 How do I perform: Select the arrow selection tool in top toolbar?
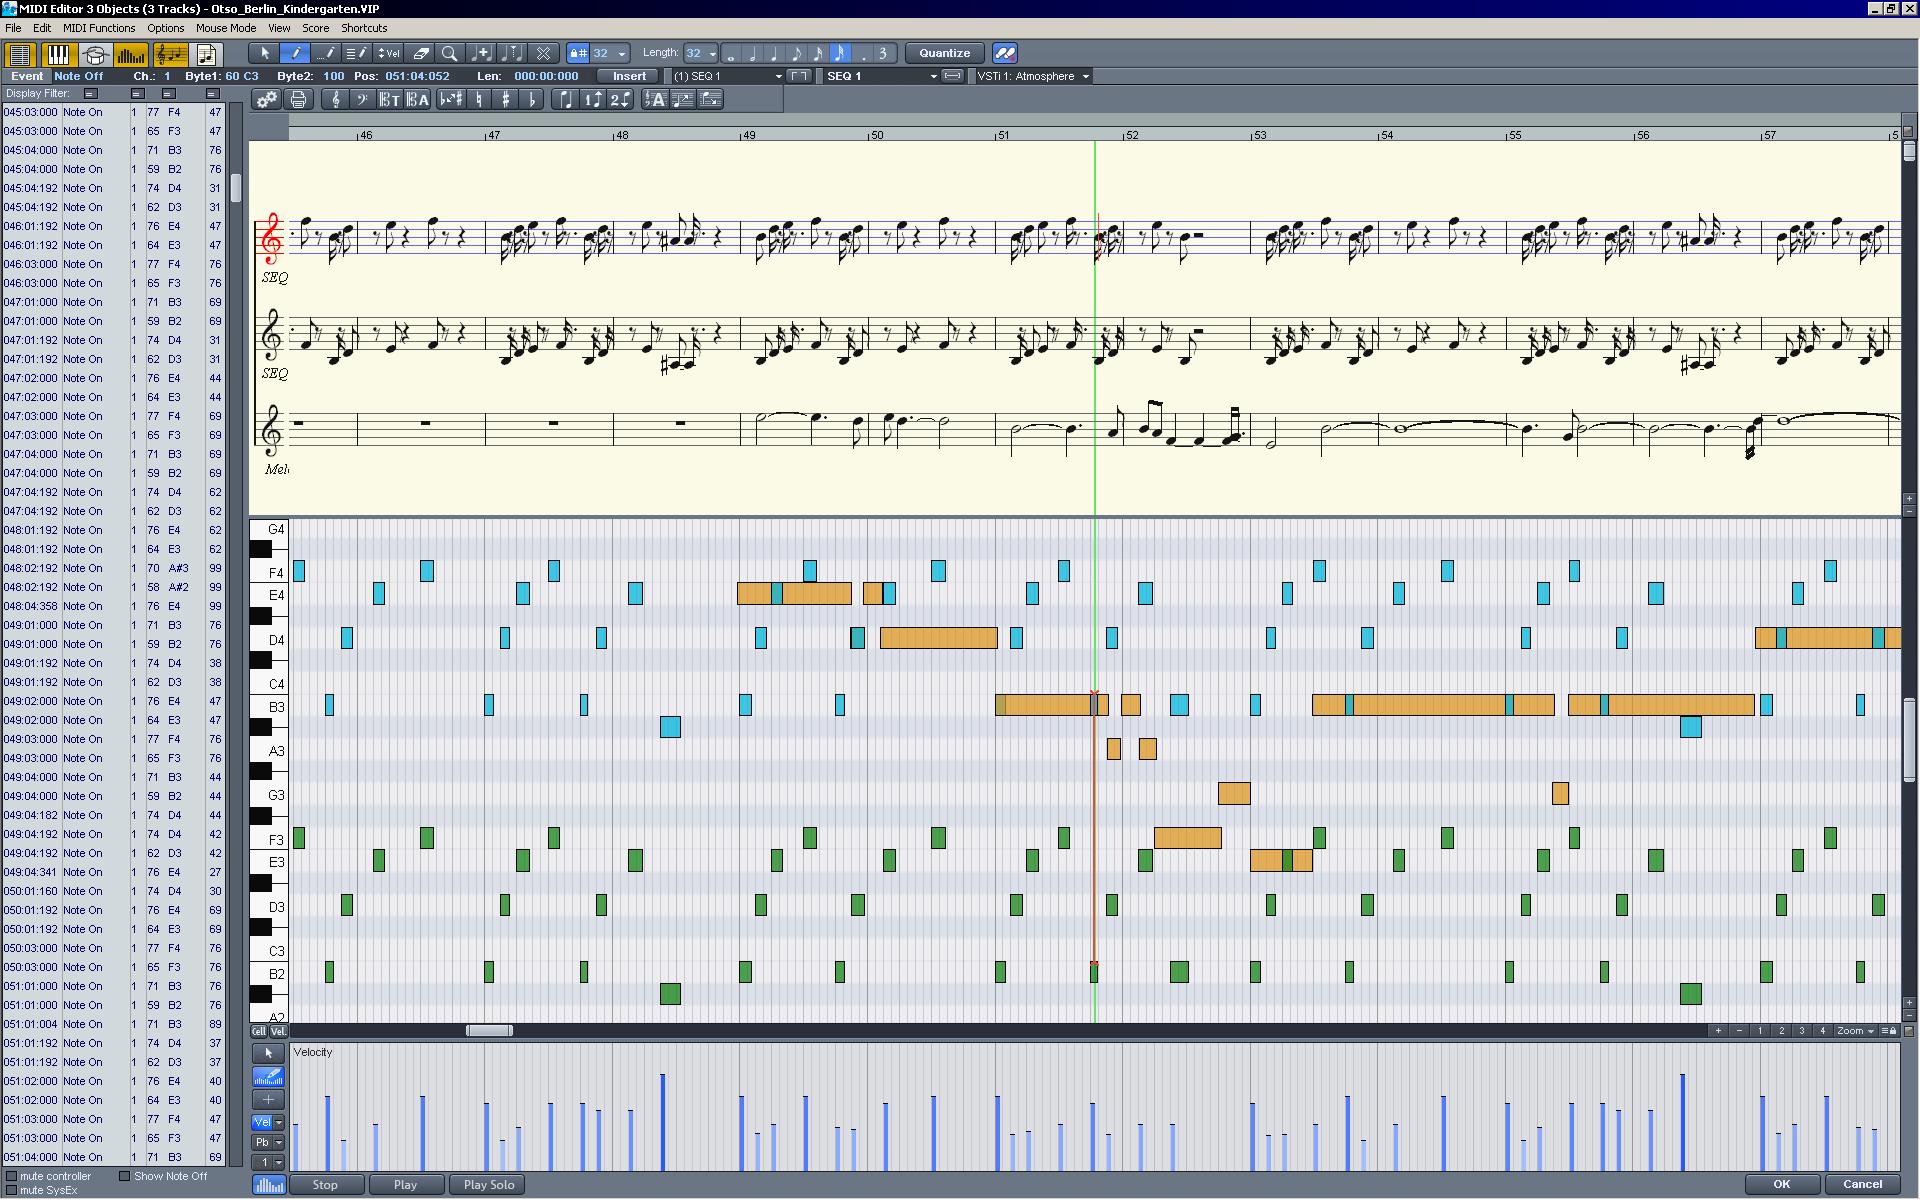pyautogui.click(x=265, y=53)
